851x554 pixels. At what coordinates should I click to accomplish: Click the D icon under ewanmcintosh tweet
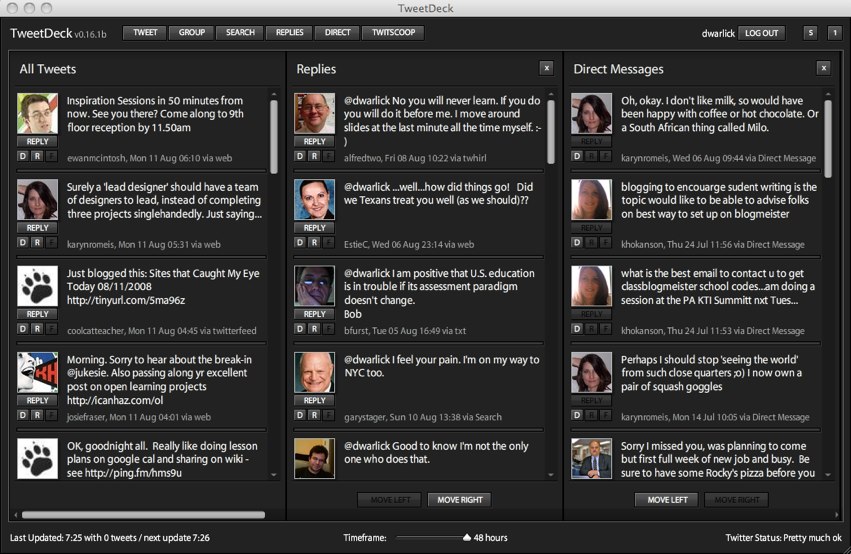pos(23,156)
